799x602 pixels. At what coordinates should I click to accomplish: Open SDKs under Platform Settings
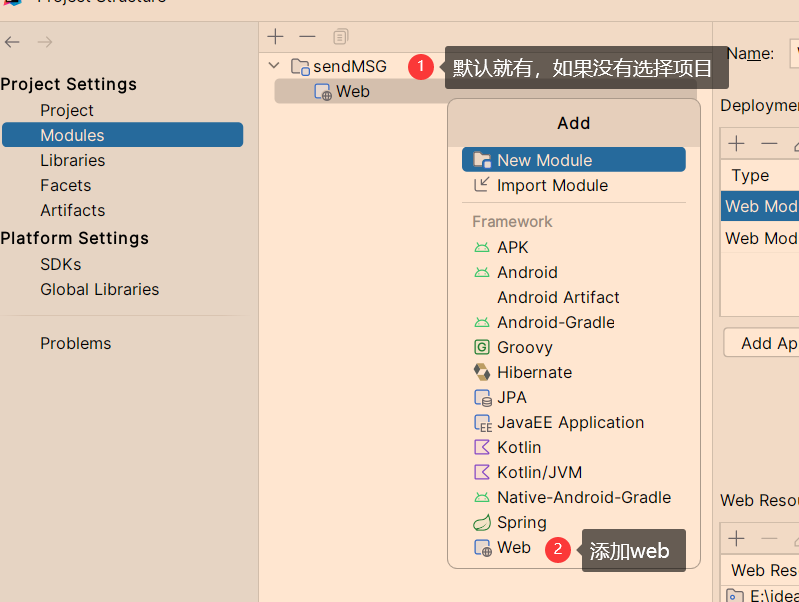pos(60,264)
